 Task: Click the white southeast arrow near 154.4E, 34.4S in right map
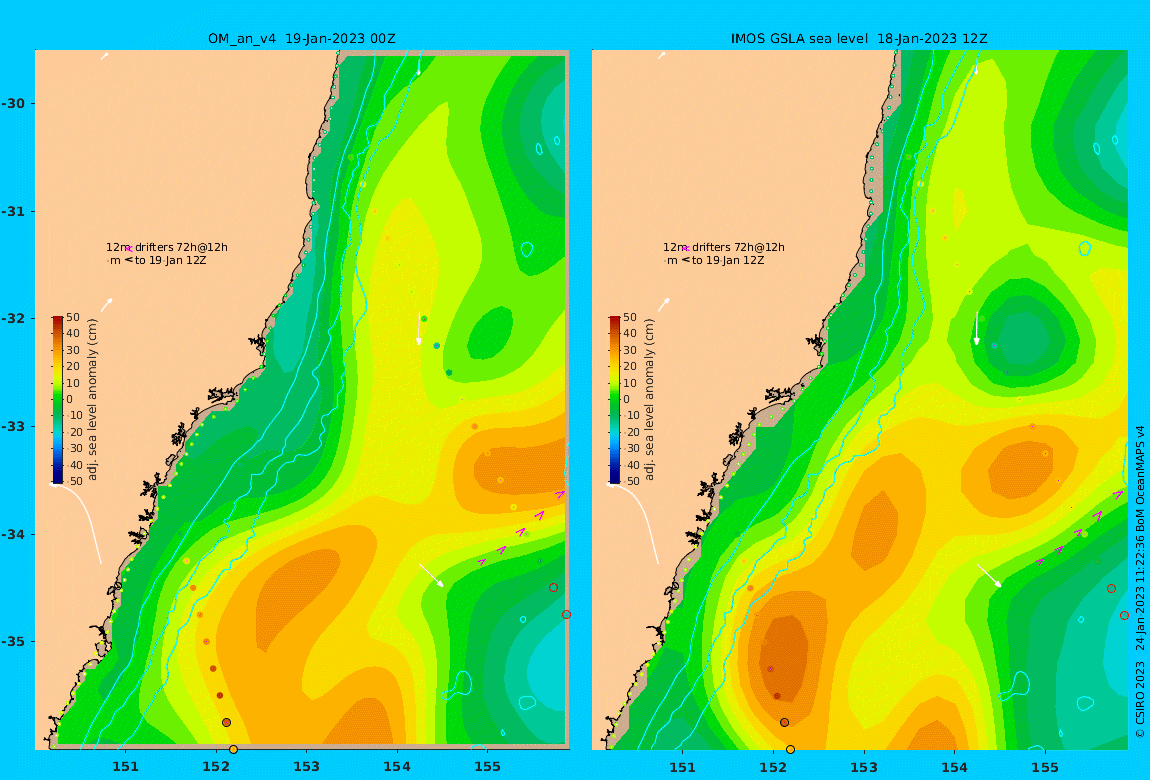[x=989, y=575]
